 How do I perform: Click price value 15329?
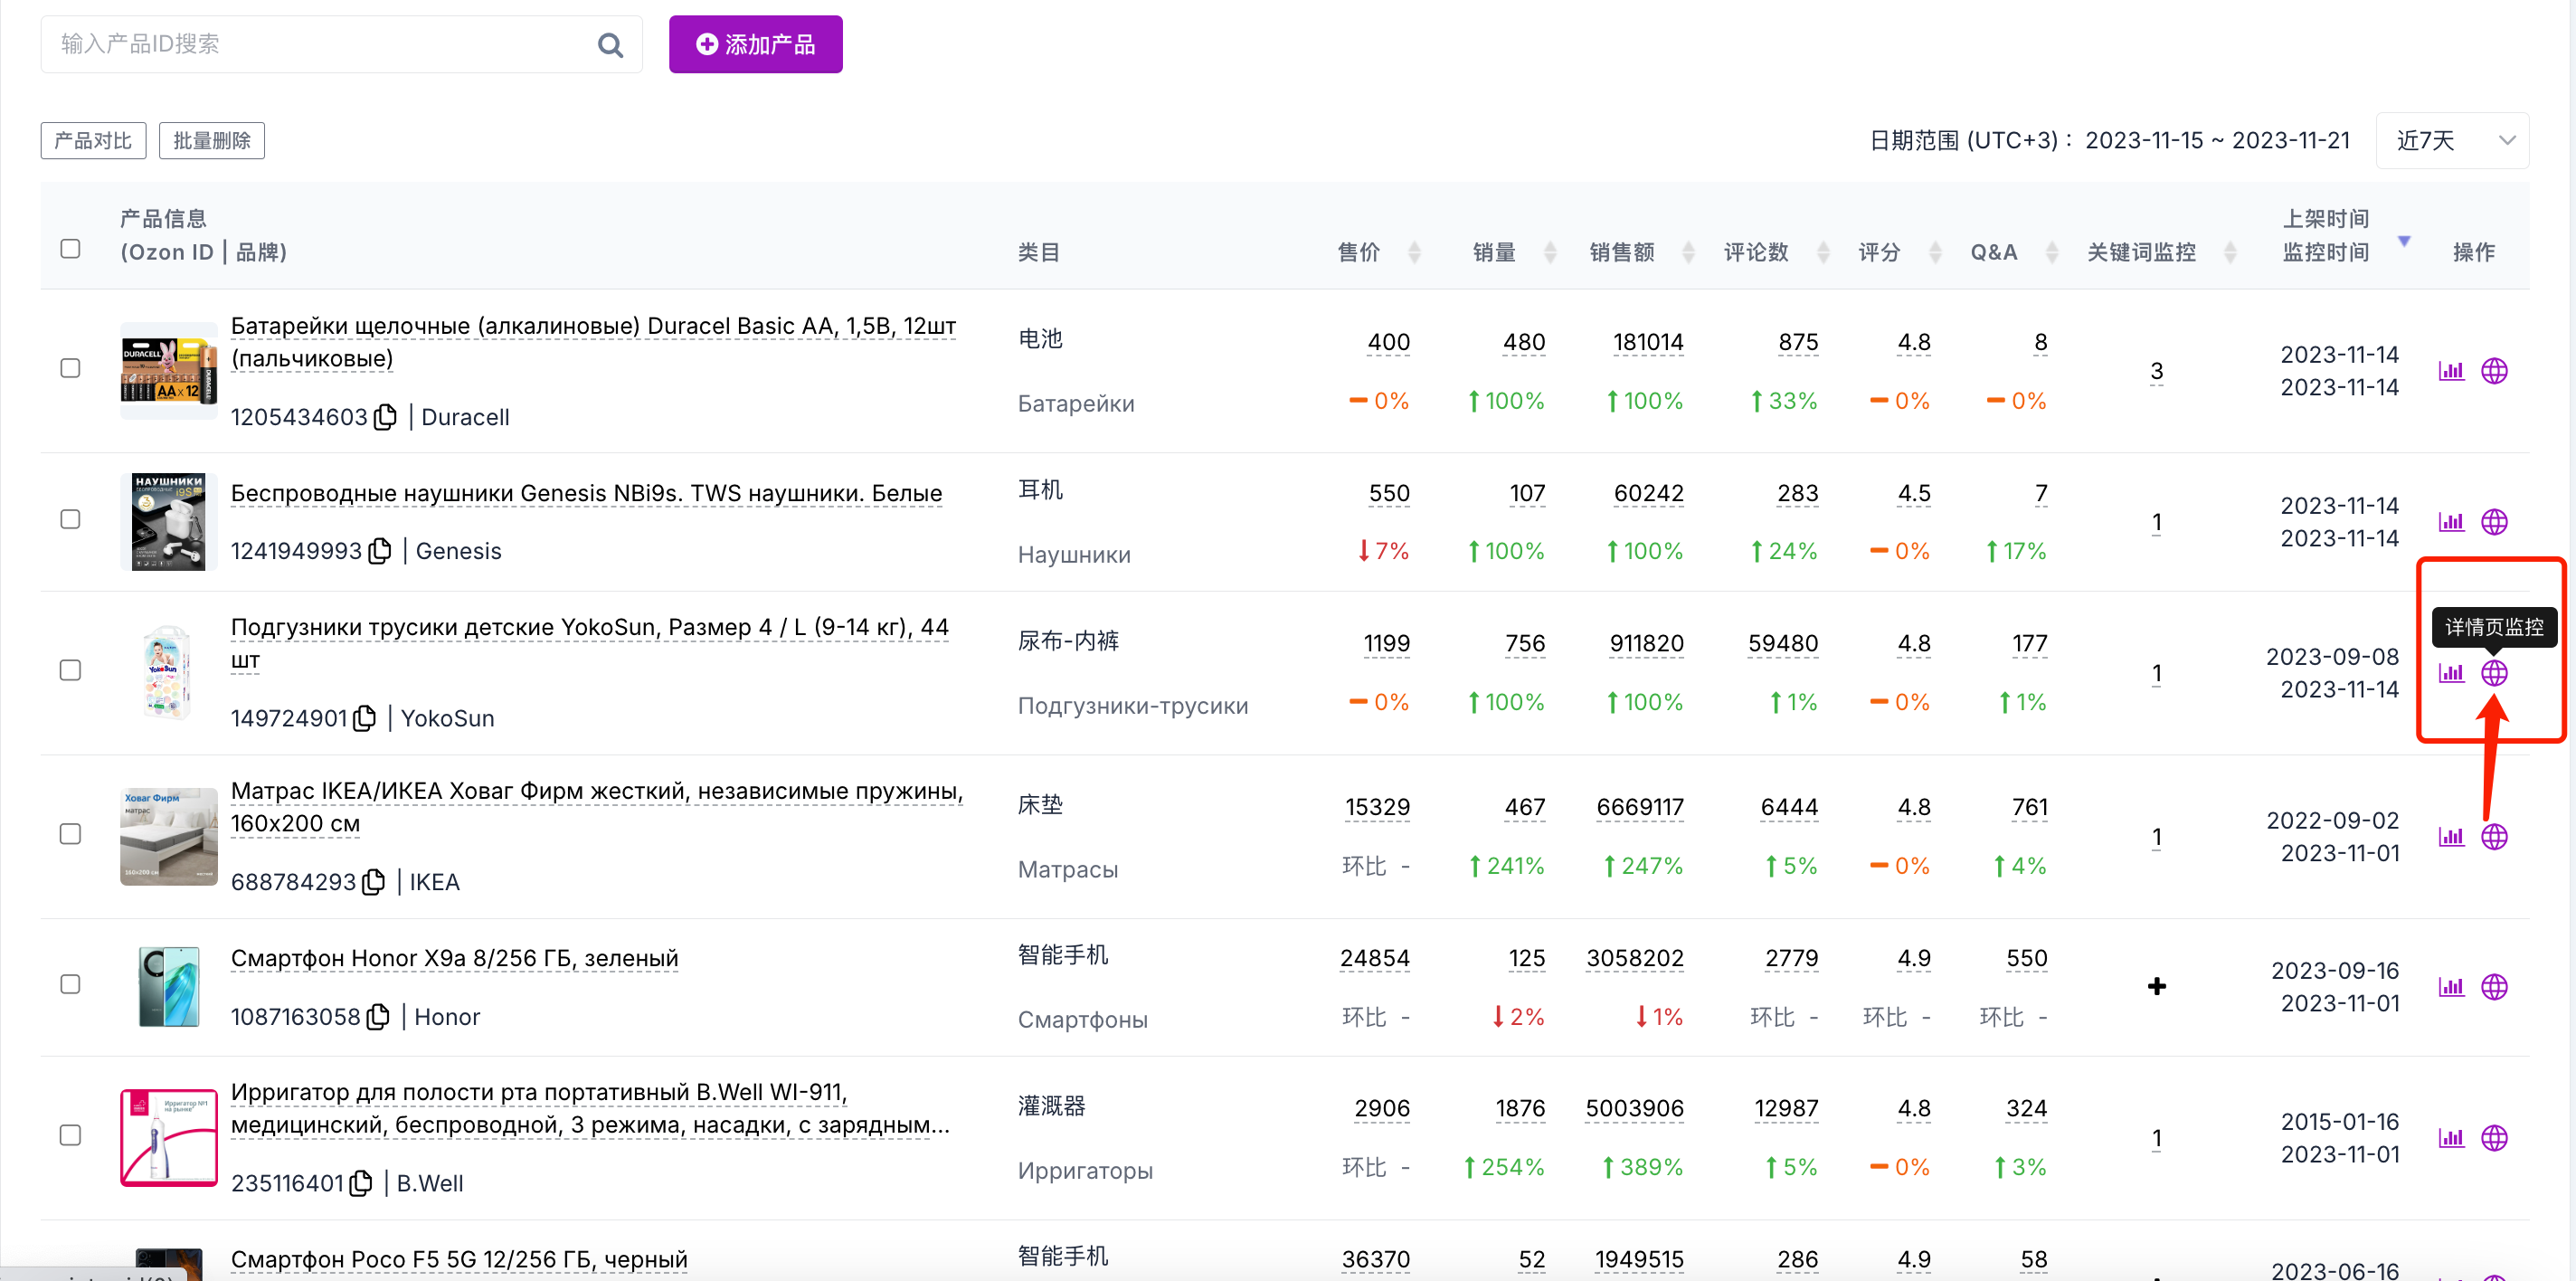[1377, 807]
